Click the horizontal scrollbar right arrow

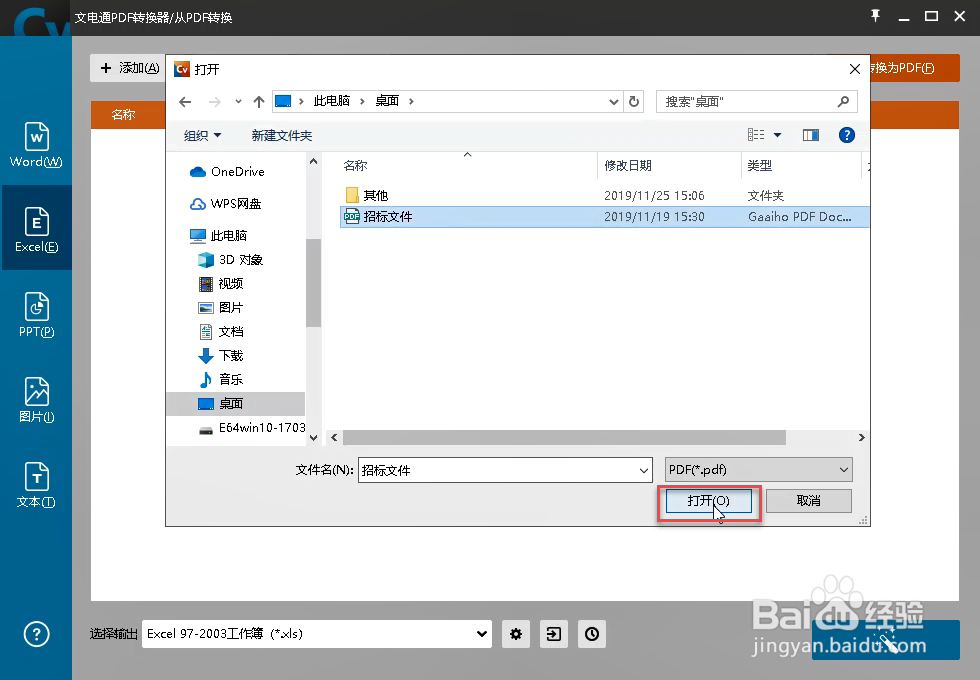coord(861,438)
